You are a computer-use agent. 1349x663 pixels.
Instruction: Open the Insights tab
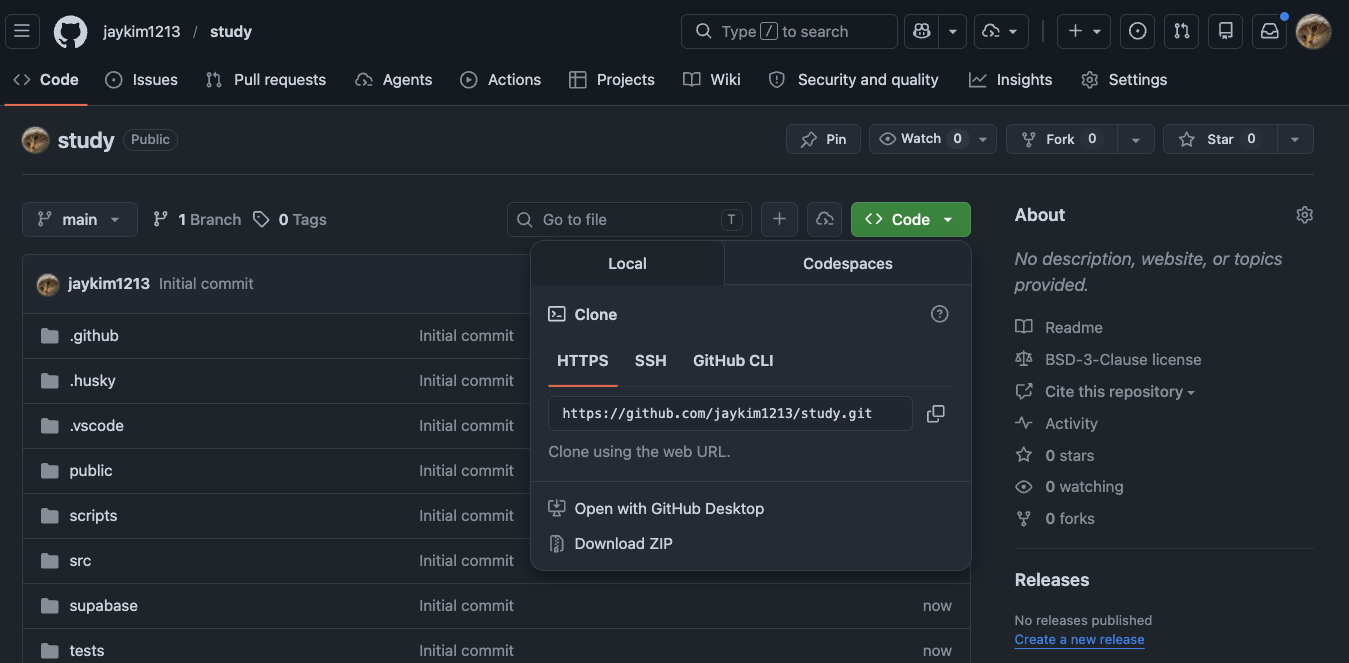(1011, 80)
